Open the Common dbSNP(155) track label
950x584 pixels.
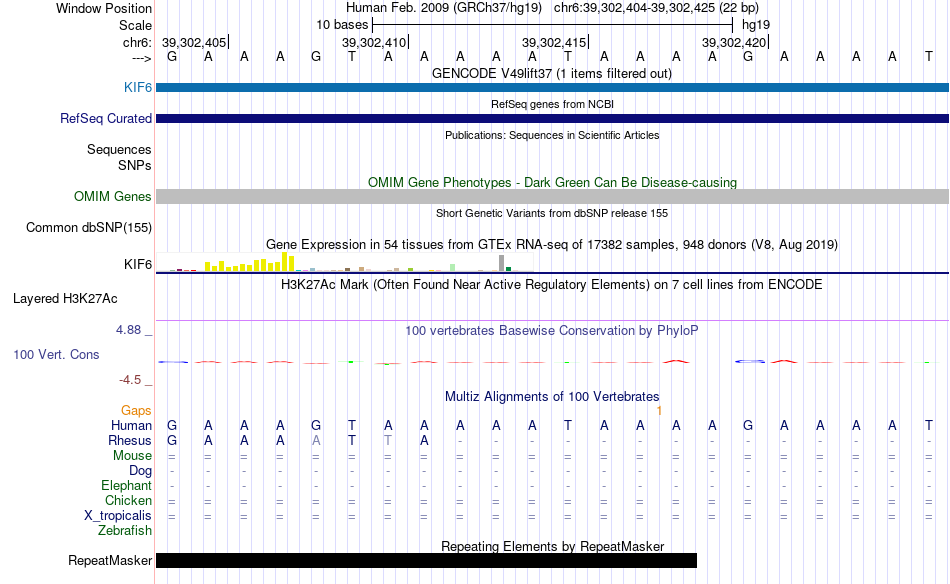coord(88,227)
